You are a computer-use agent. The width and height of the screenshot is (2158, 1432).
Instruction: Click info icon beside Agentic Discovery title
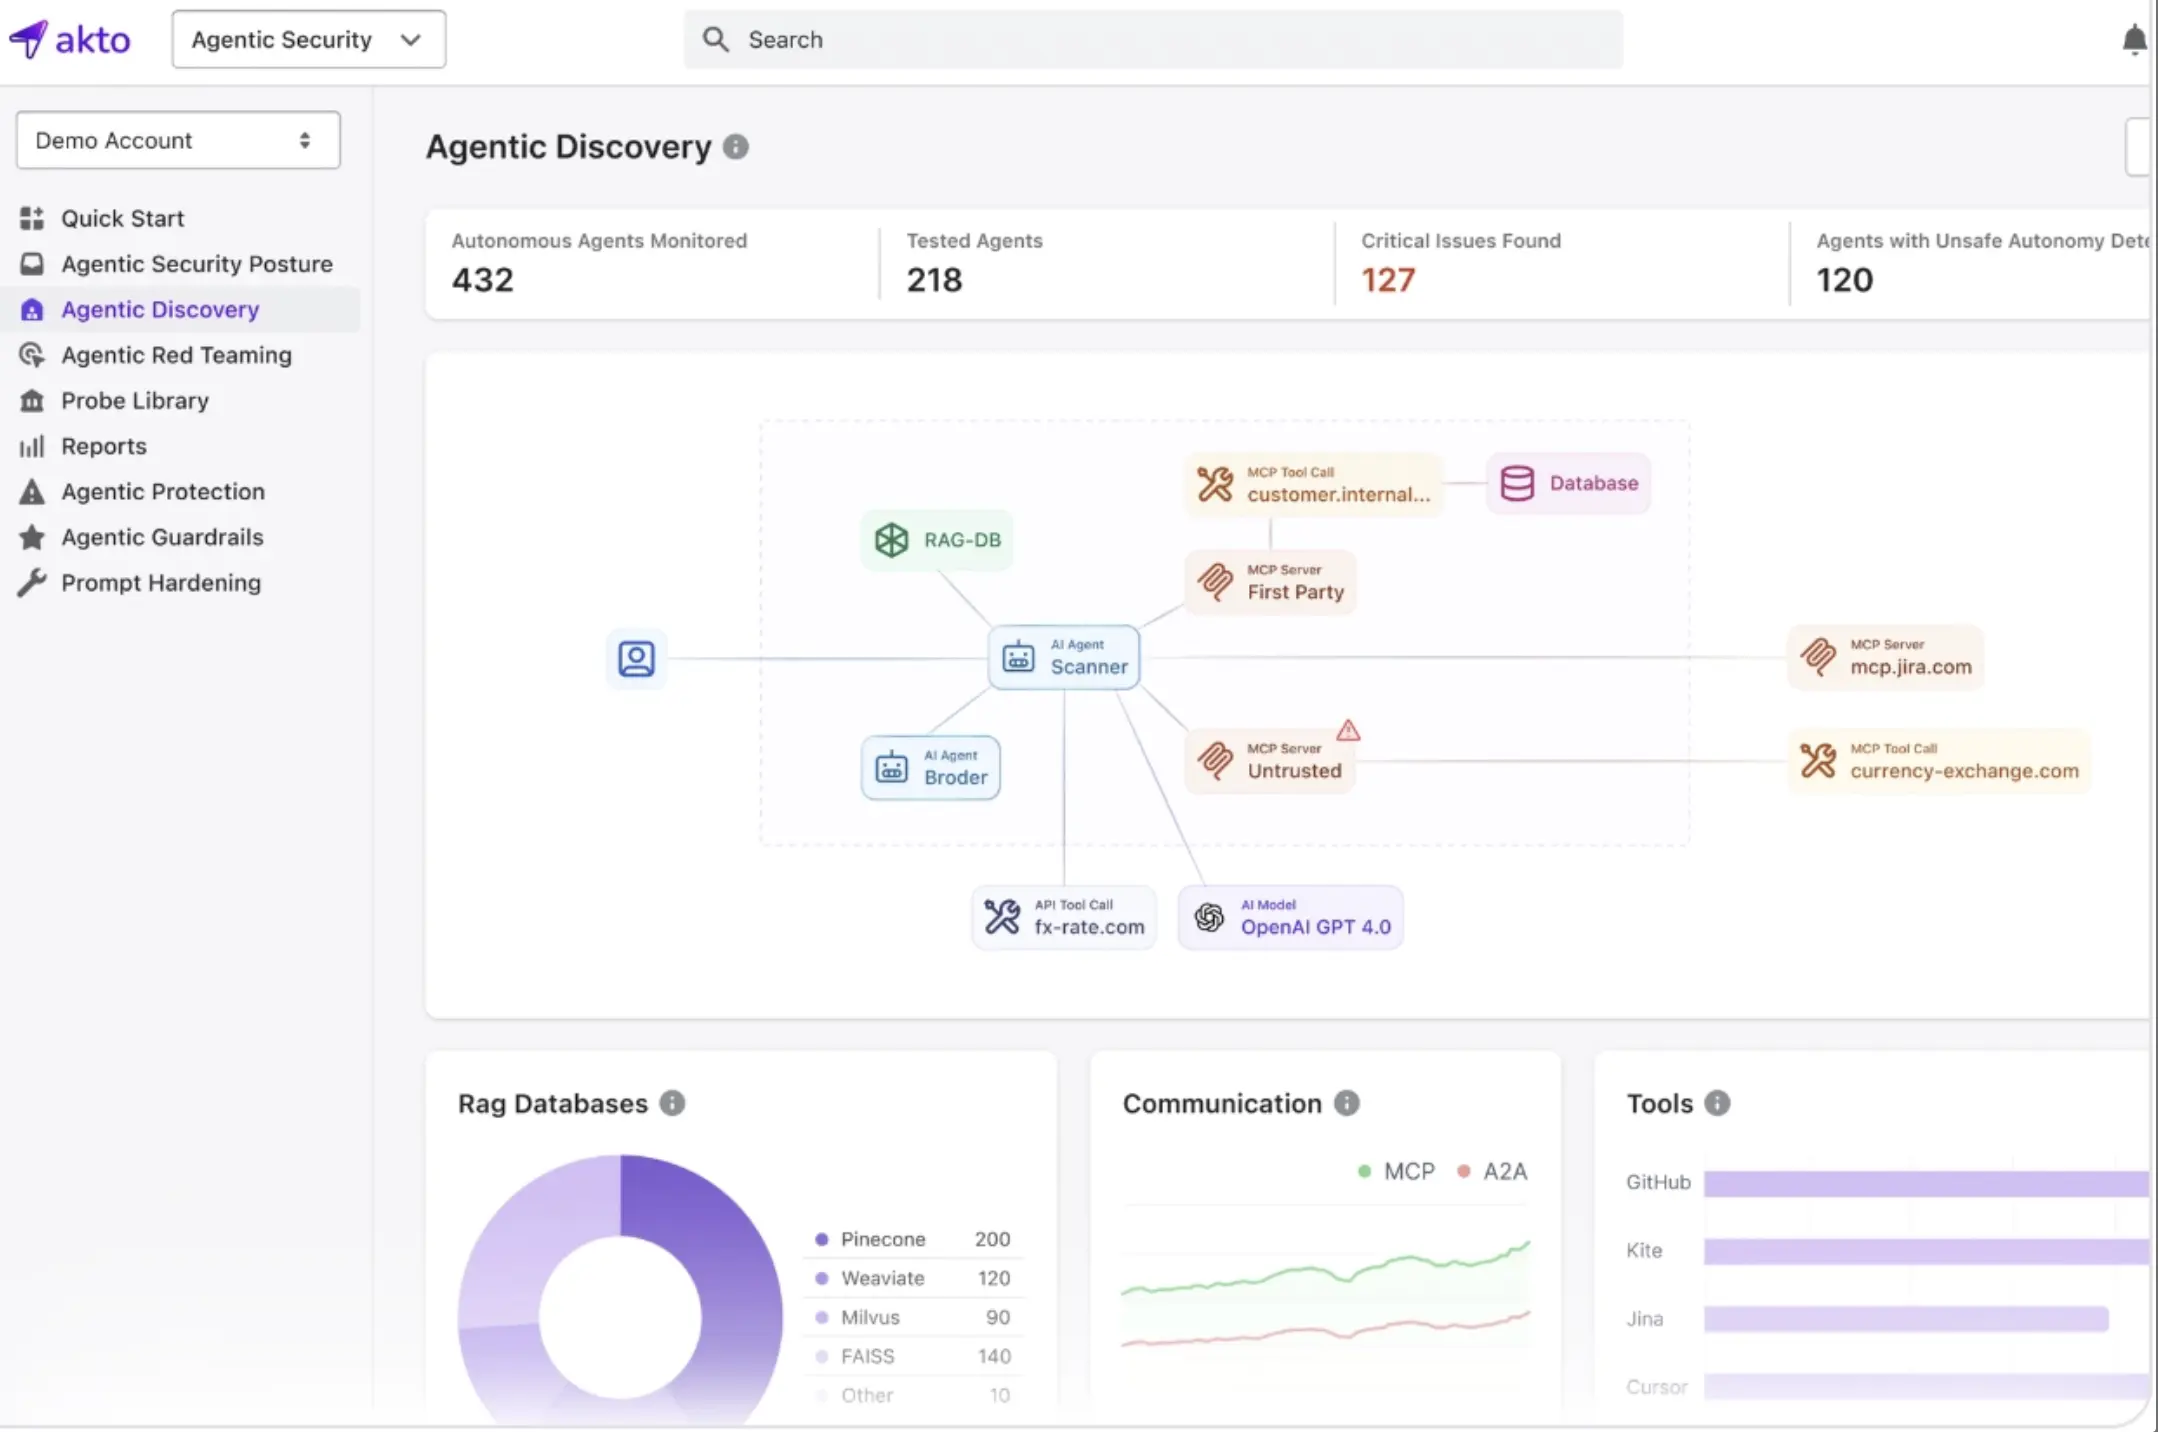click(x=736, y=147)
